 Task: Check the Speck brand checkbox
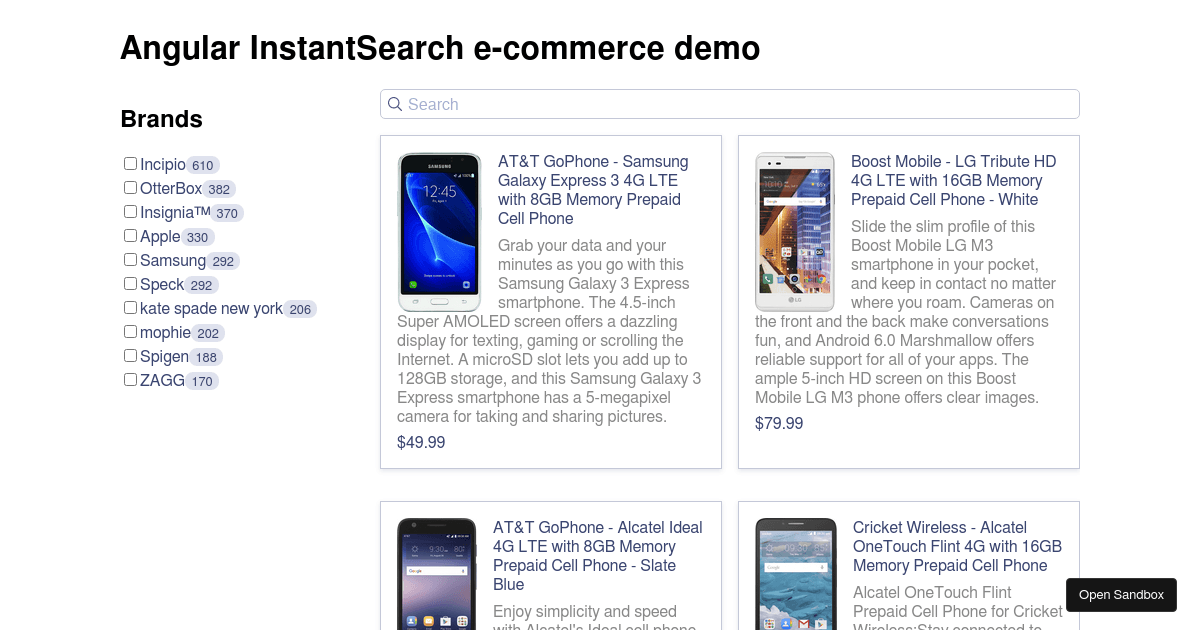[130, 284]
